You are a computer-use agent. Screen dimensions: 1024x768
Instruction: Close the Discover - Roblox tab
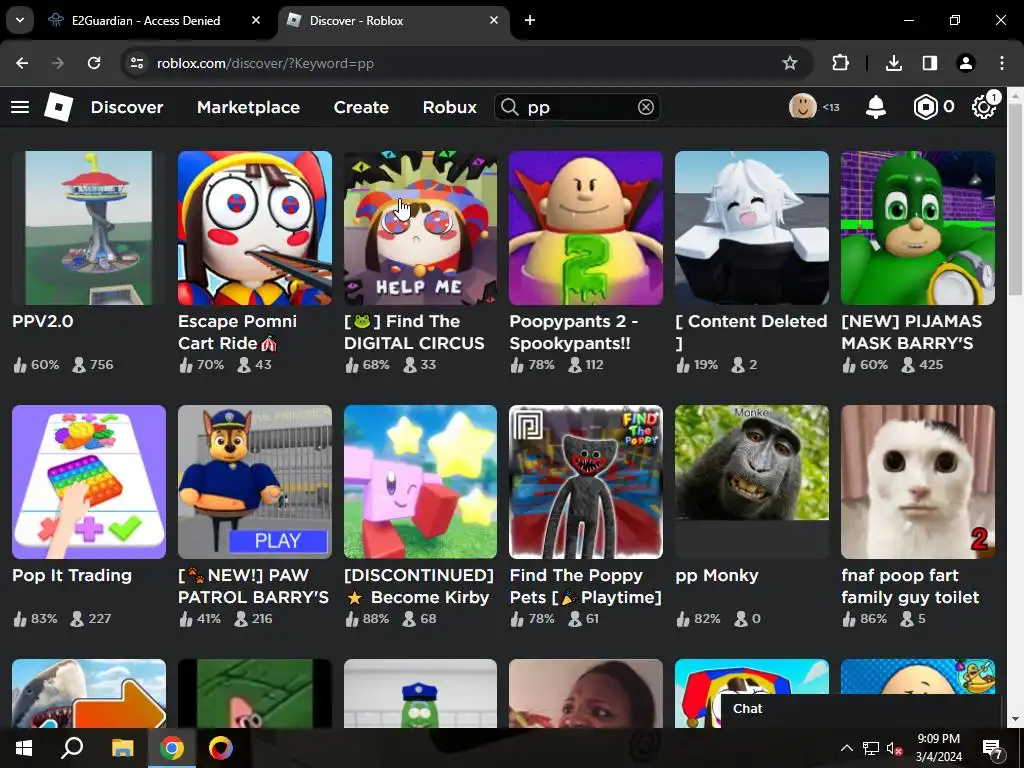(494, 20)
